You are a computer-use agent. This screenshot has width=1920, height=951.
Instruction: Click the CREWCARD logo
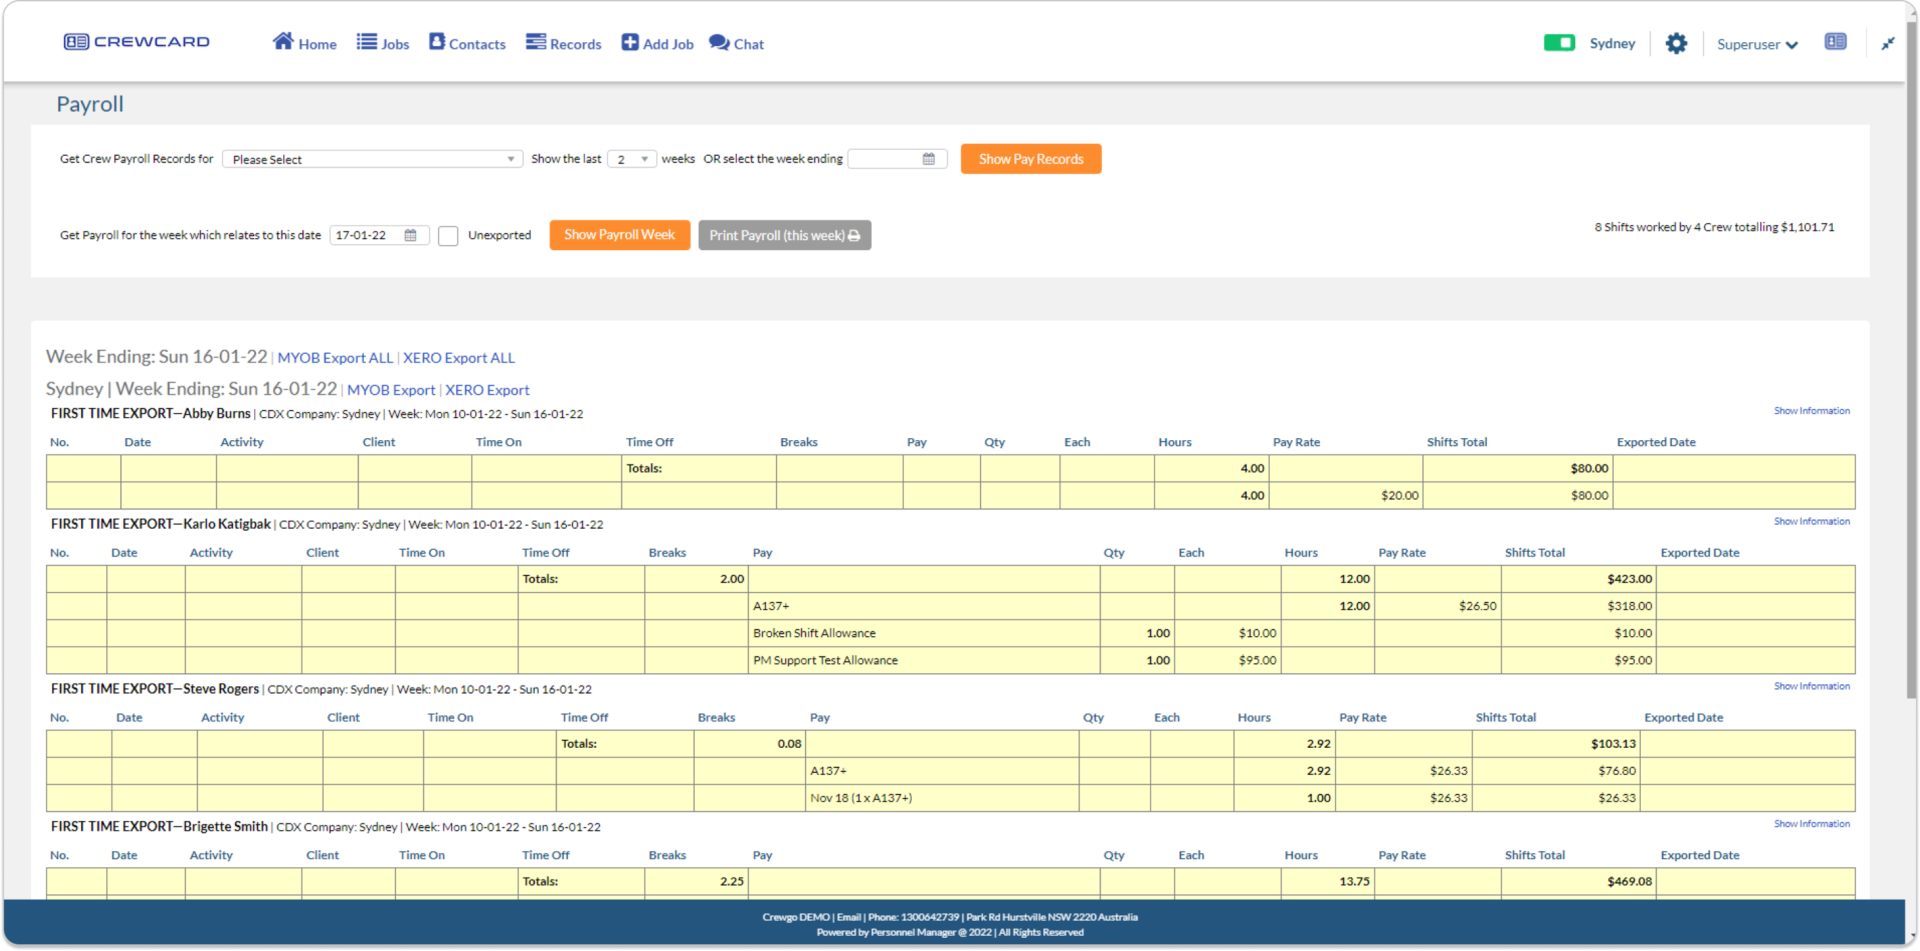[136, 41]
